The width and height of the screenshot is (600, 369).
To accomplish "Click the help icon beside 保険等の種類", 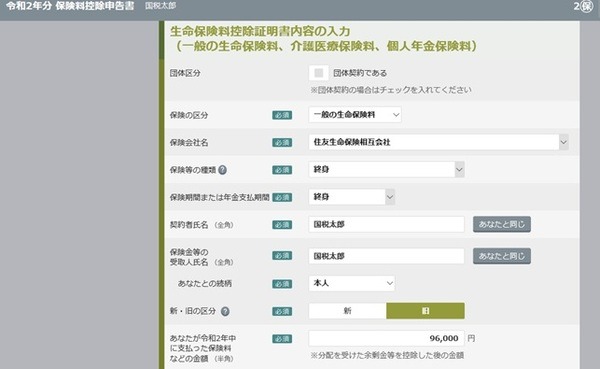I will pyautogui.click(x=222, y=170).
